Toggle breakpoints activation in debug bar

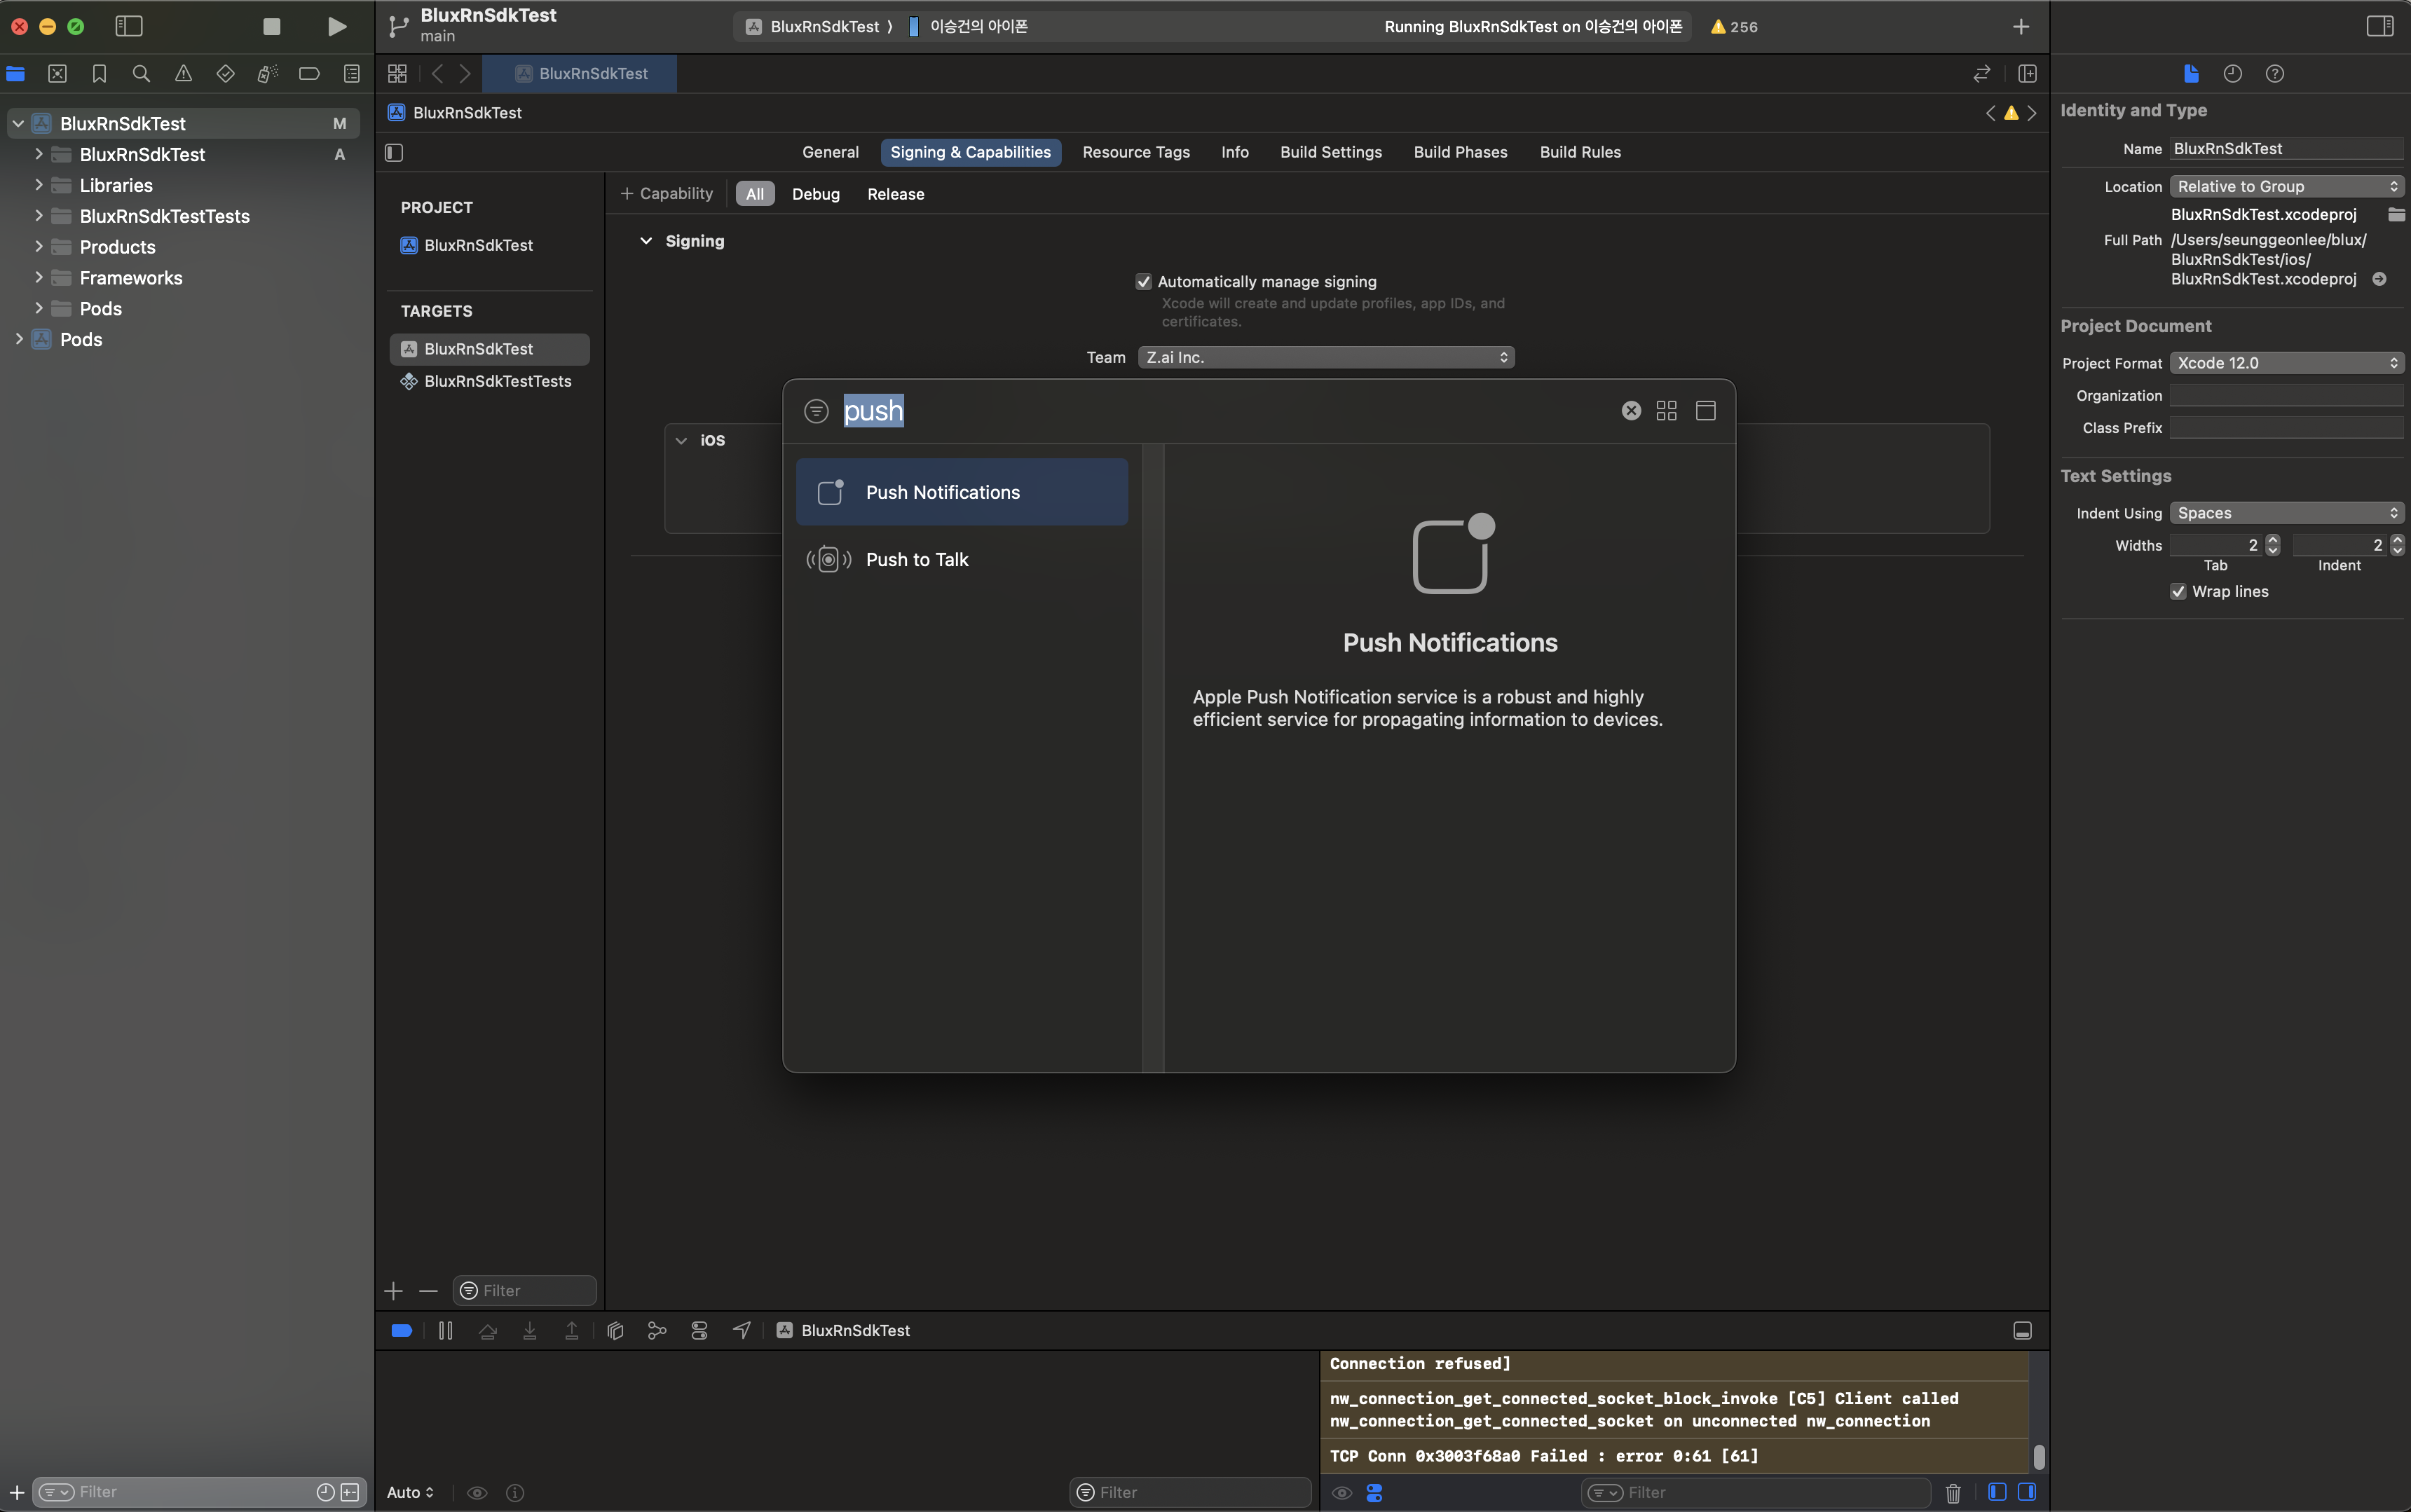pyautogui.click(x=402, y=1331)
